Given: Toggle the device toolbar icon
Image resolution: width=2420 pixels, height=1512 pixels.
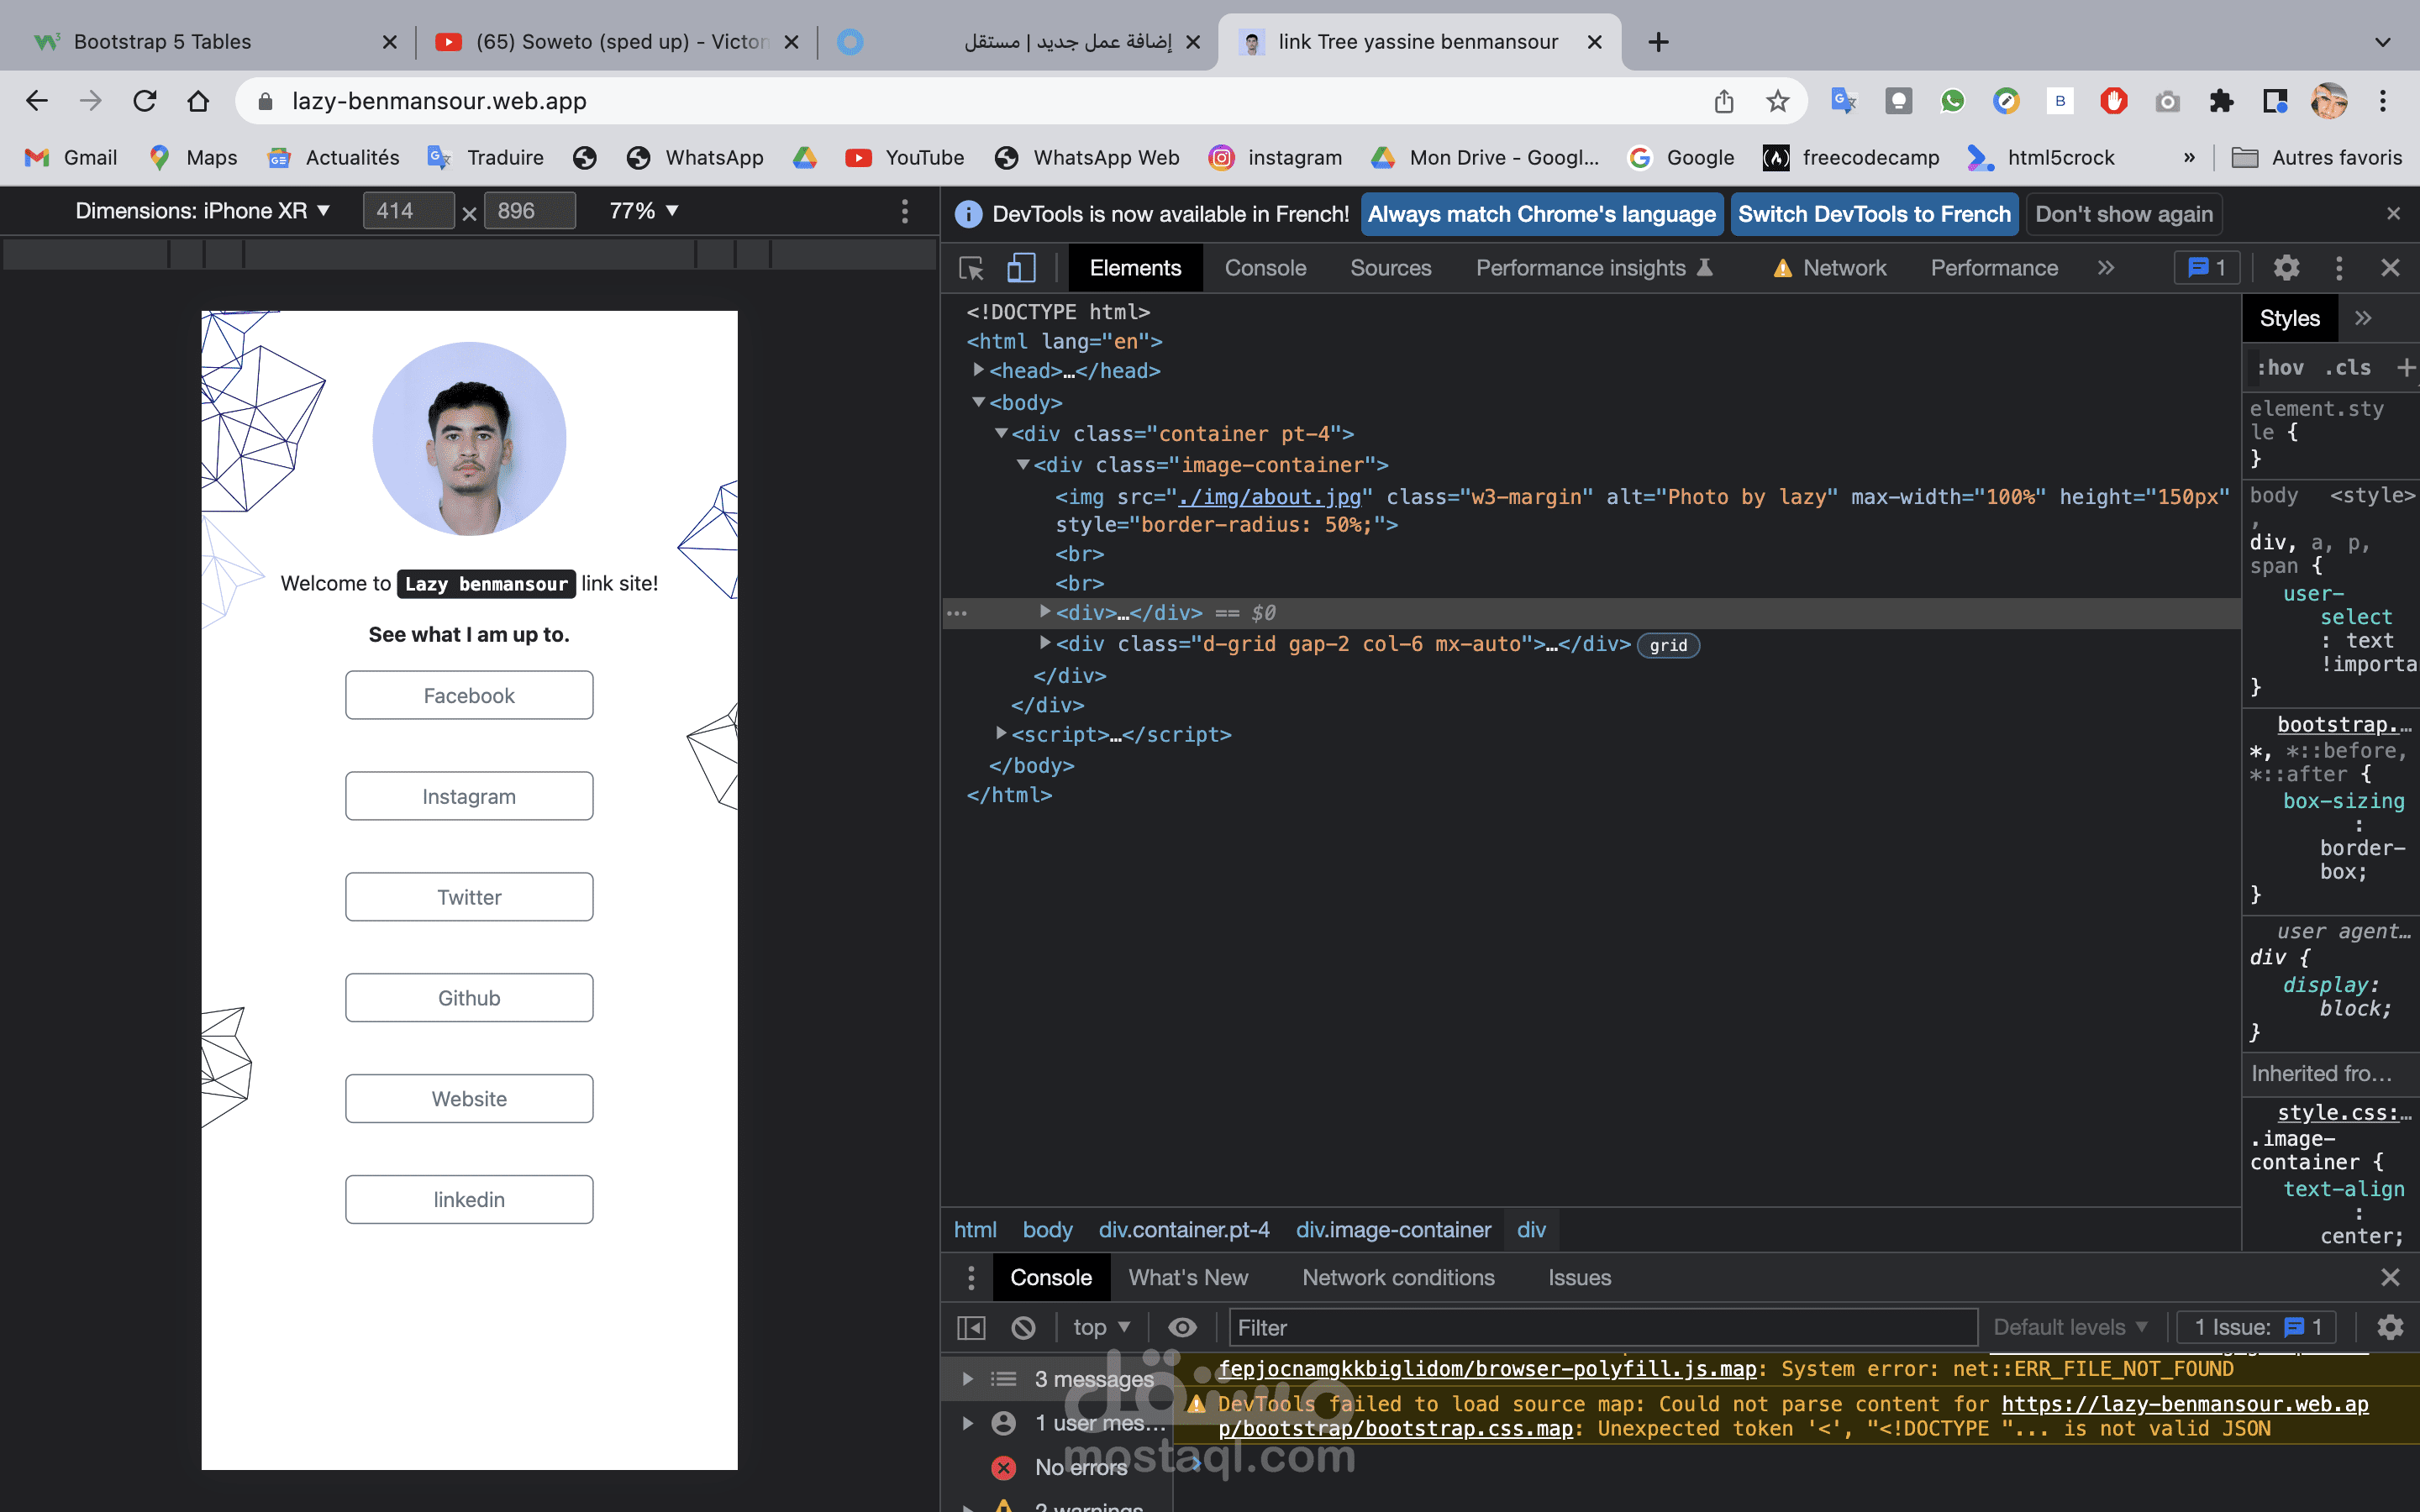Looking at the screenshot, I should pos(1020,268).
